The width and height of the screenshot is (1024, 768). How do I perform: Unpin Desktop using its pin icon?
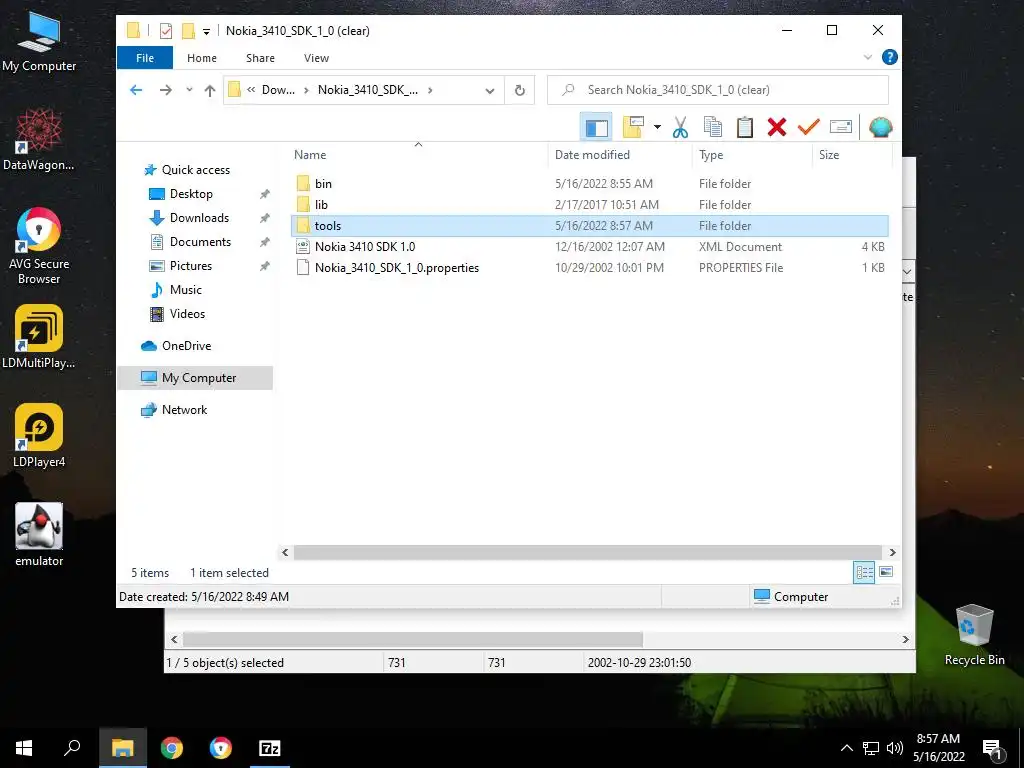point(264,194)
